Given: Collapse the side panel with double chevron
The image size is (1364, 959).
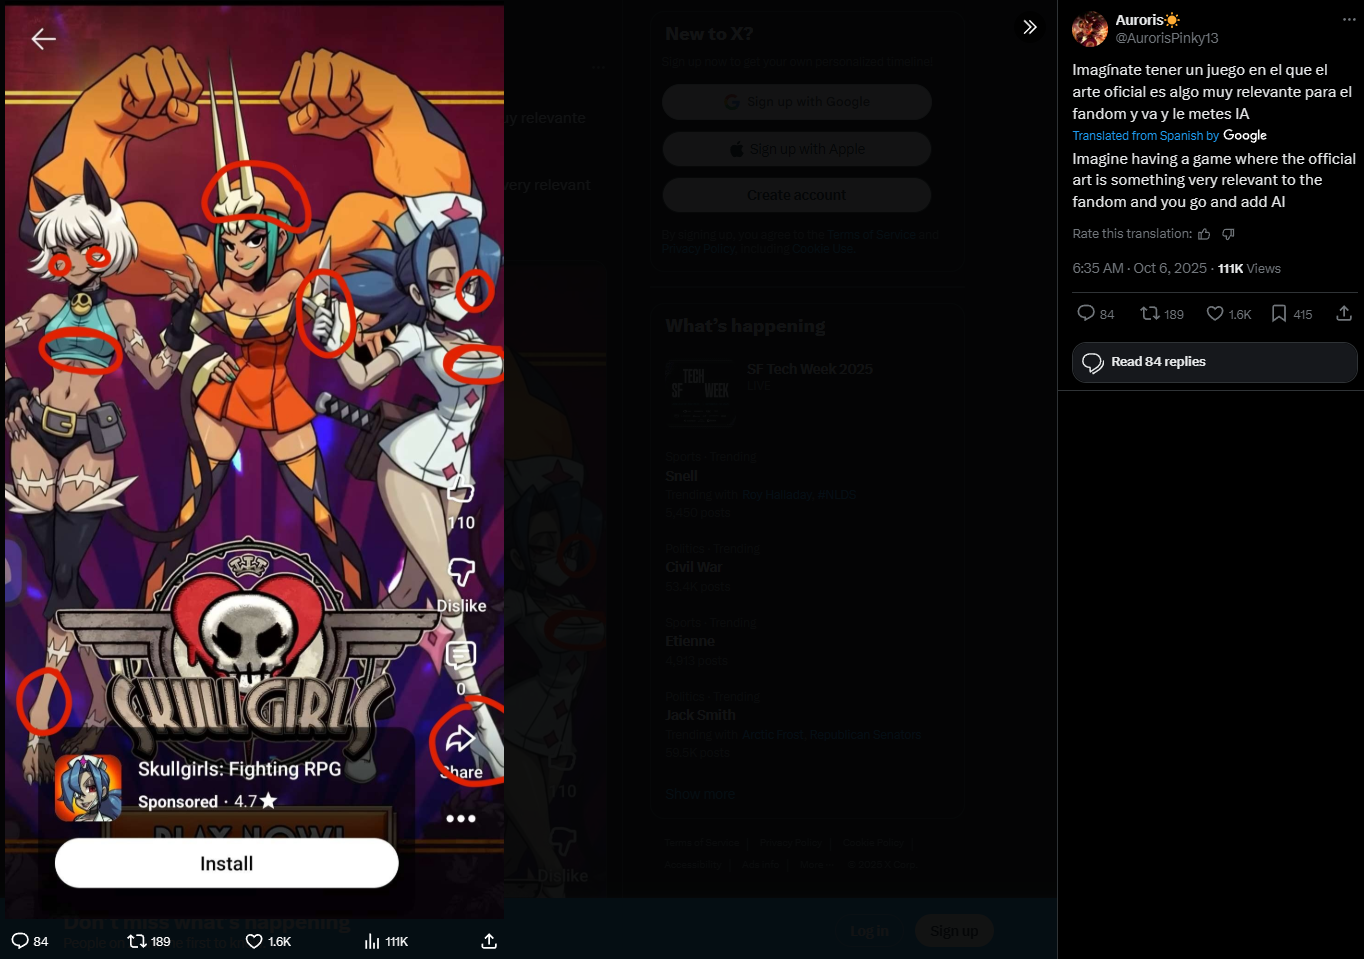Looking at the screenshot, I should [1030, 27].
